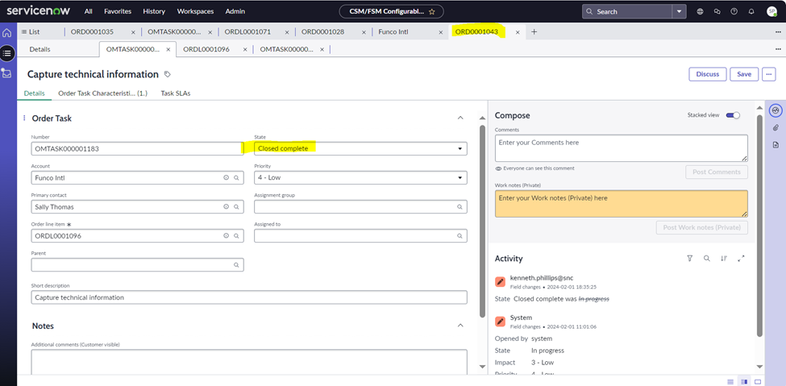Viewport: 786px width, 386px height.
Task: Switch to the ORDL0001096 sub-tab
Action: pyautogui.click(x=207, y=49)
